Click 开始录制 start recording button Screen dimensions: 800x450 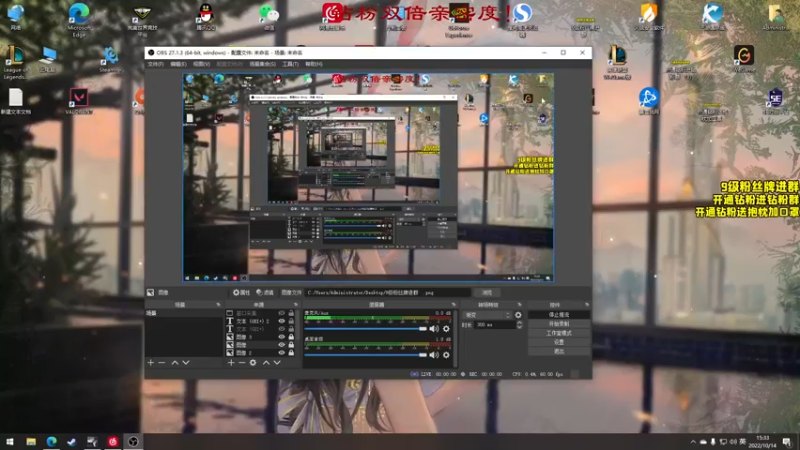tap(559, 324)
